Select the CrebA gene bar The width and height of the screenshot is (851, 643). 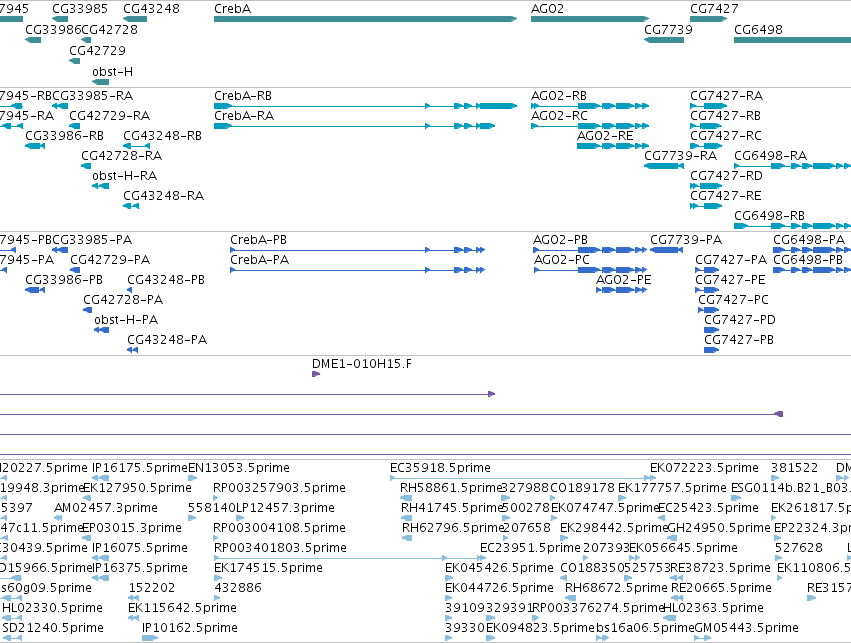click(x=365, y=19)
